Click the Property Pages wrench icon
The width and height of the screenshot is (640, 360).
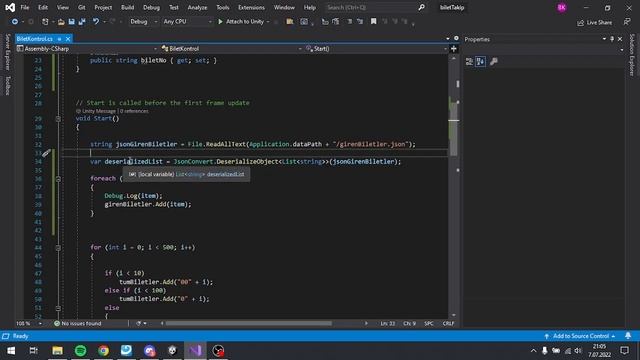pos(493,62)
